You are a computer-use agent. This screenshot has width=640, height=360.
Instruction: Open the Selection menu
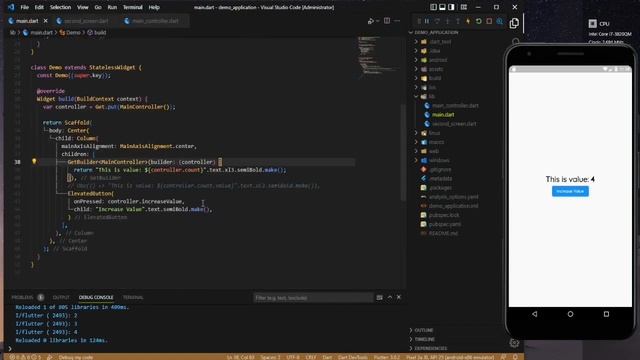(x=60, y=7)
